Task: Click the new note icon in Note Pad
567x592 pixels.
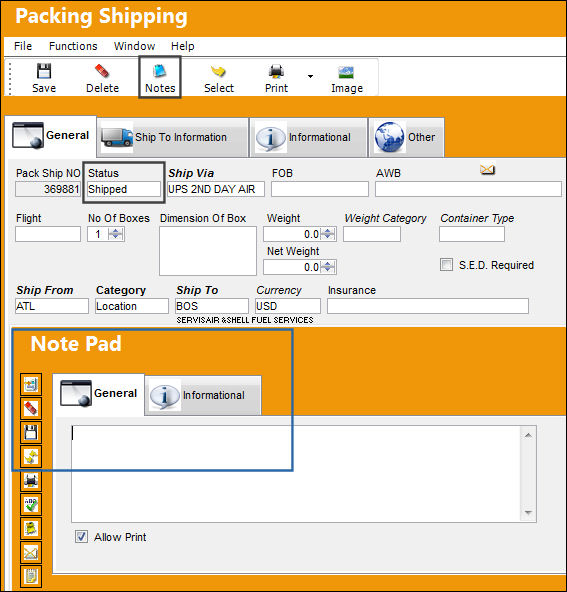Action: tap(31, 384)
